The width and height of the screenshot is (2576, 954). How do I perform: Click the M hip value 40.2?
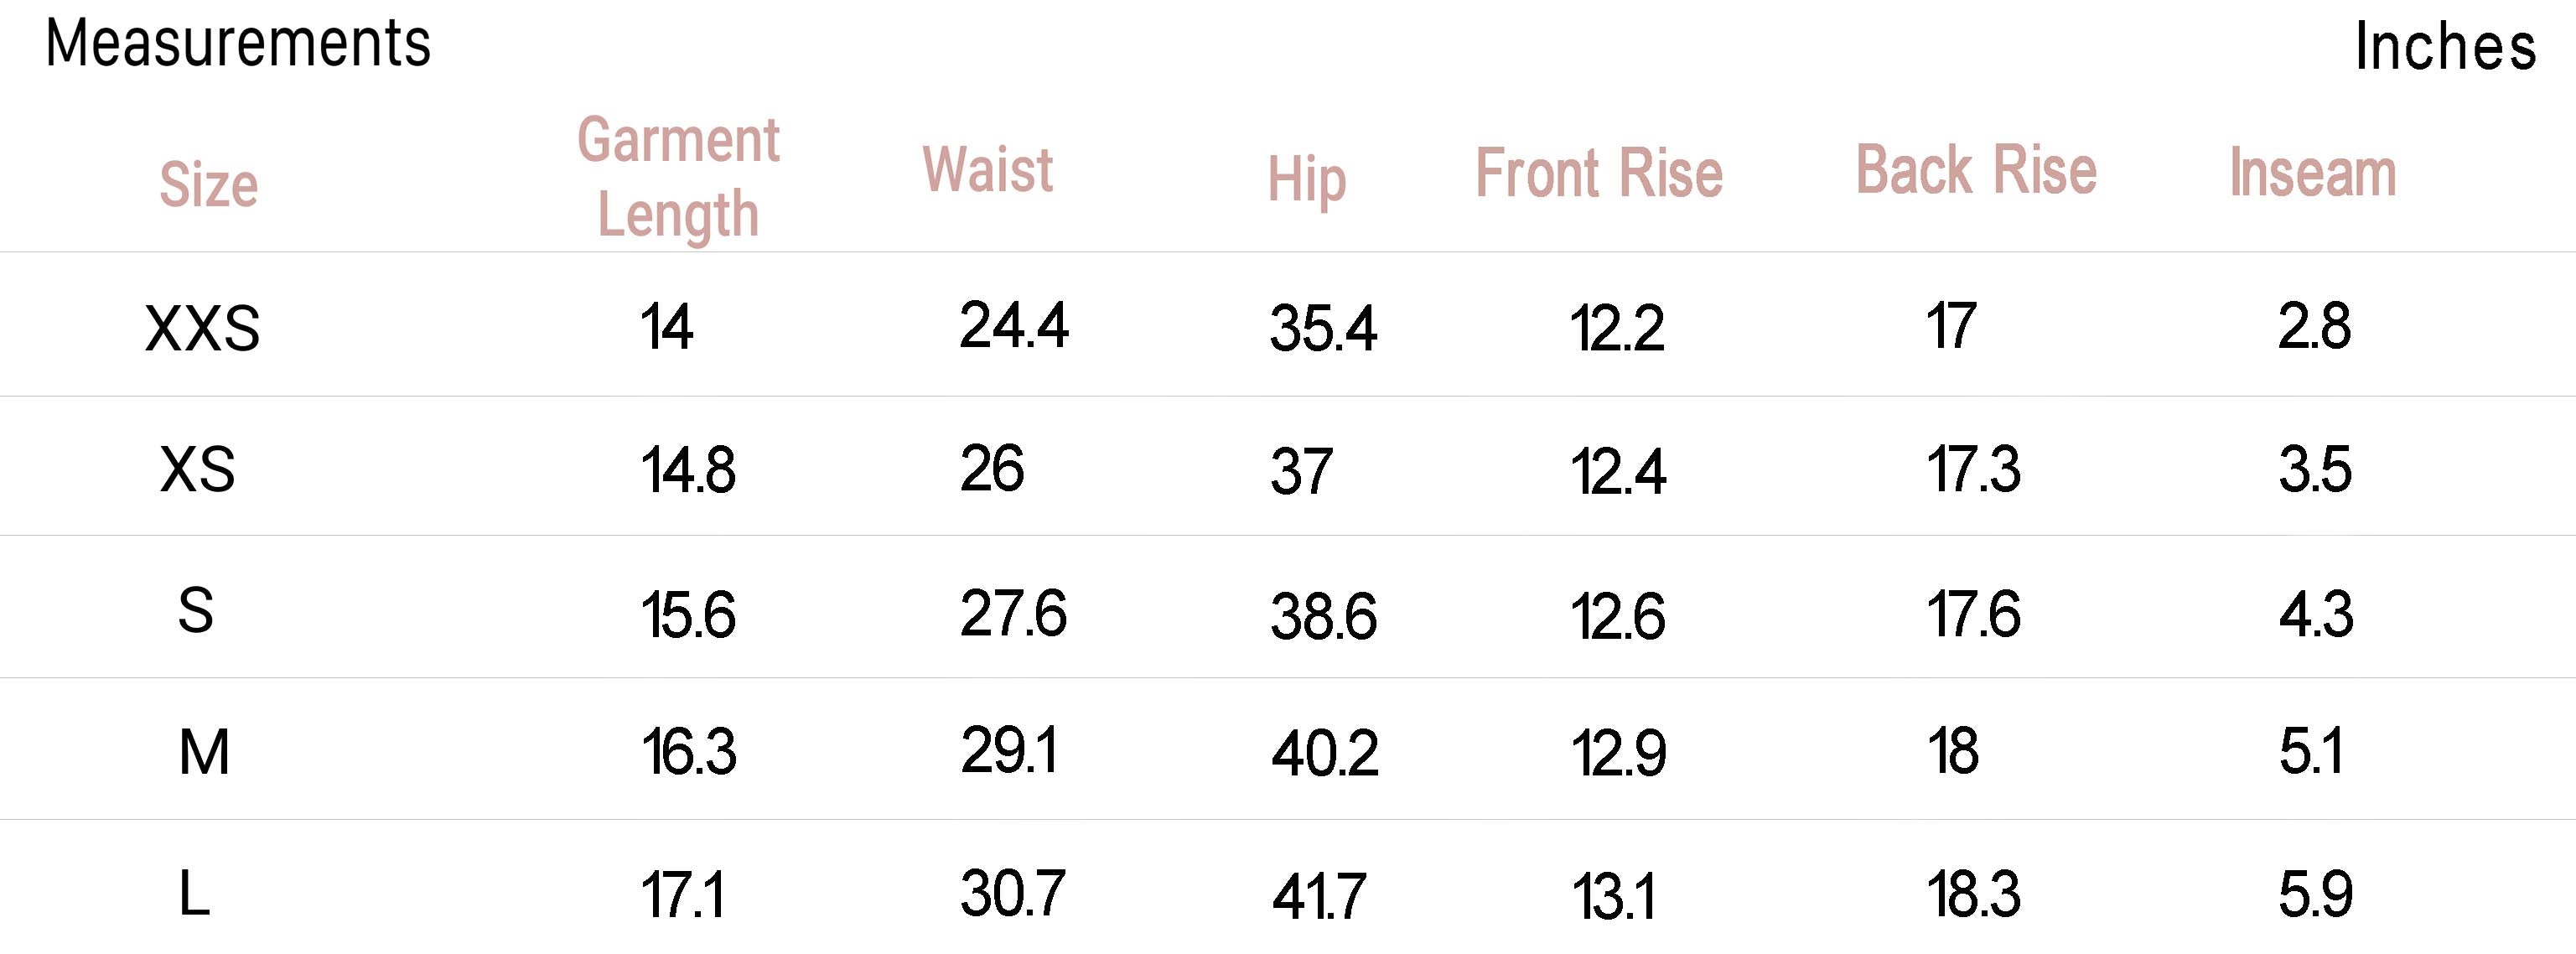tap(1324, 753)
